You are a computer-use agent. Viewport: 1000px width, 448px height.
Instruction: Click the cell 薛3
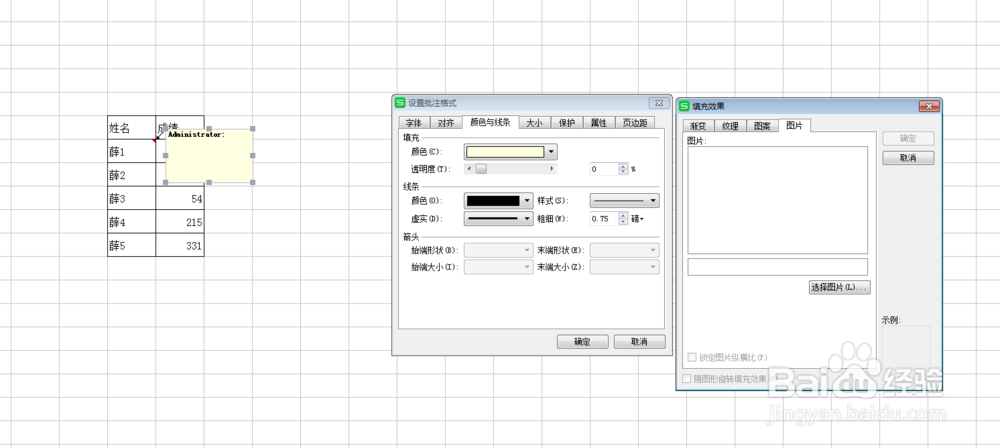131,198
